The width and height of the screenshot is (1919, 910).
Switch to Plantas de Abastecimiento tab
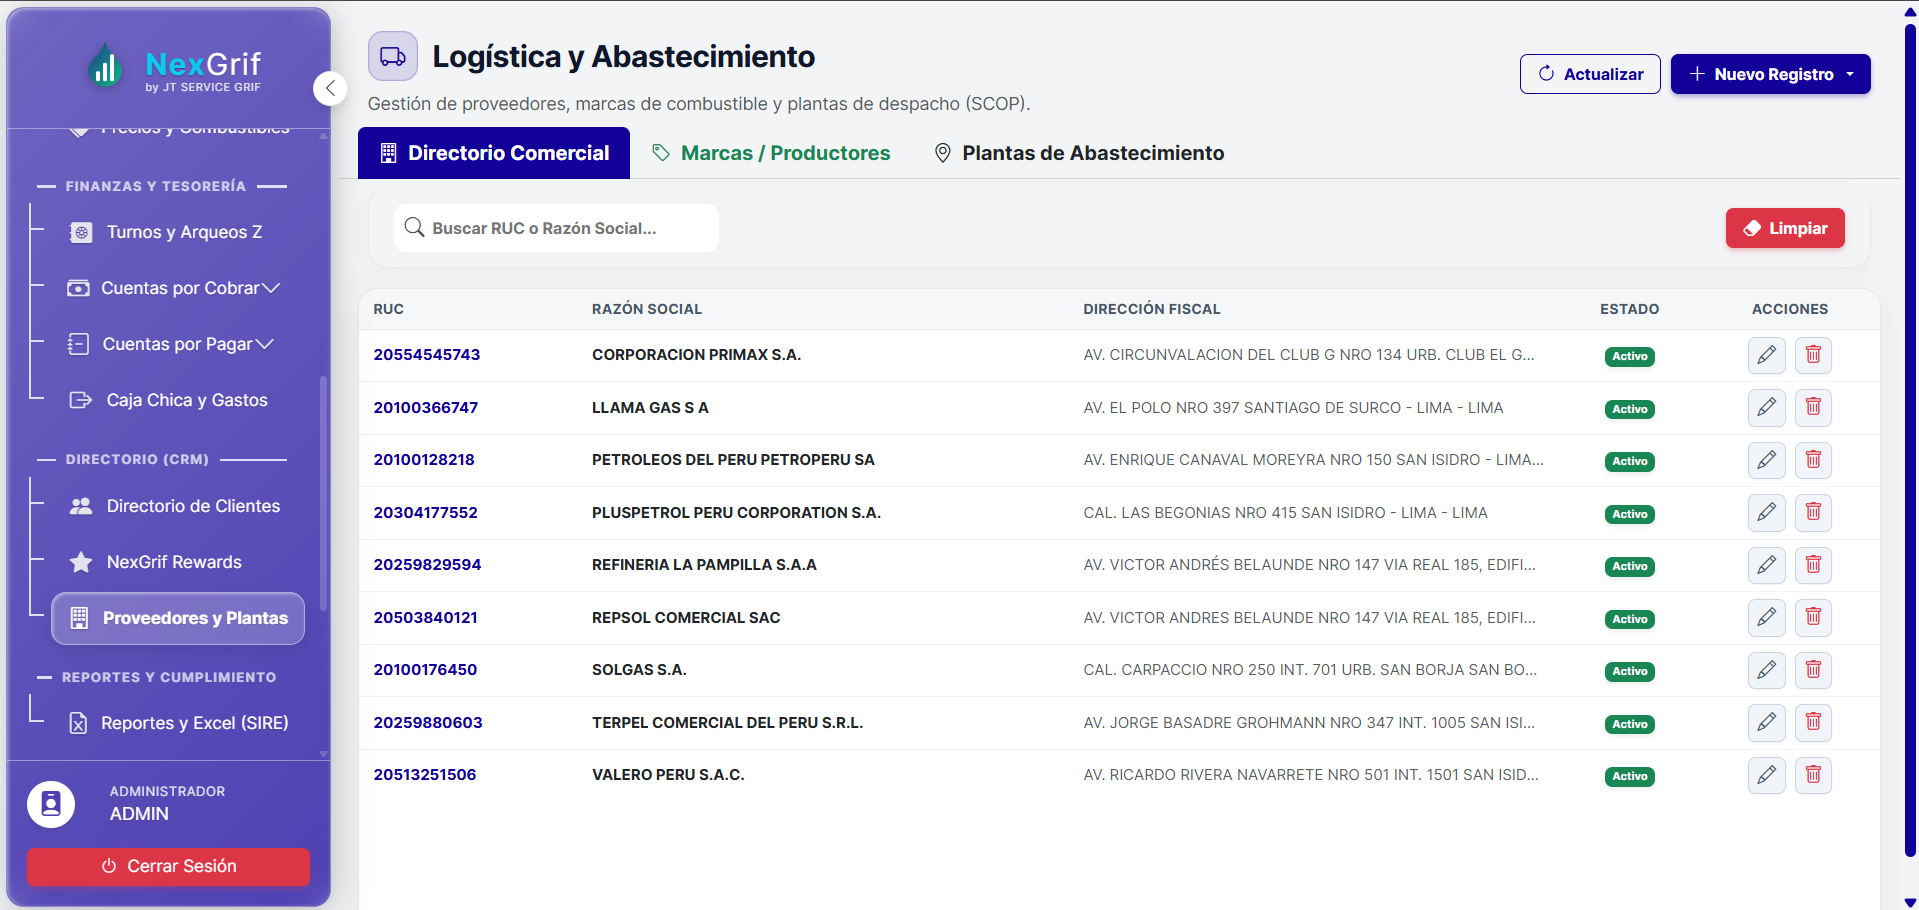1079,153
